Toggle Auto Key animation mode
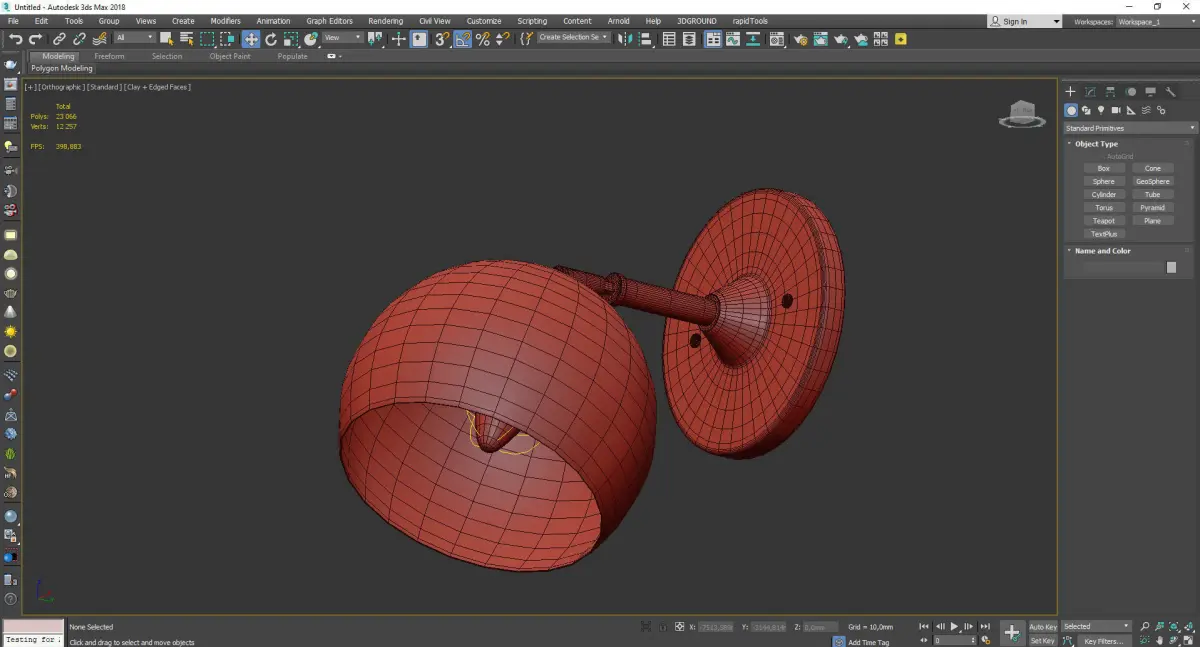 click(x=1042, y=627)
